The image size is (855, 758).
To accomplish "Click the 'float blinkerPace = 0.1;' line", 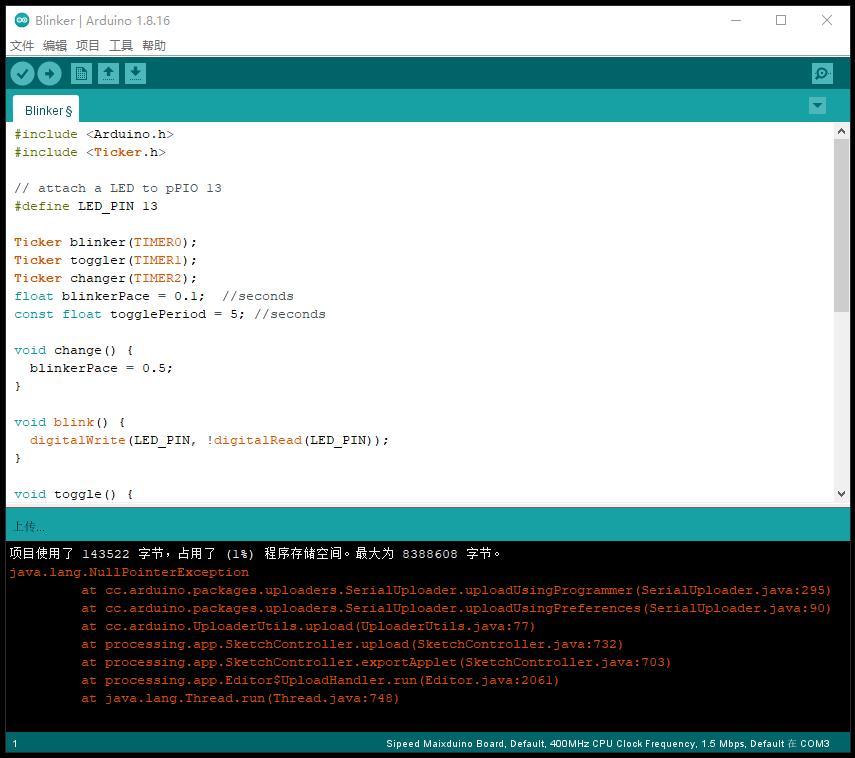I will tap(154, 296).
